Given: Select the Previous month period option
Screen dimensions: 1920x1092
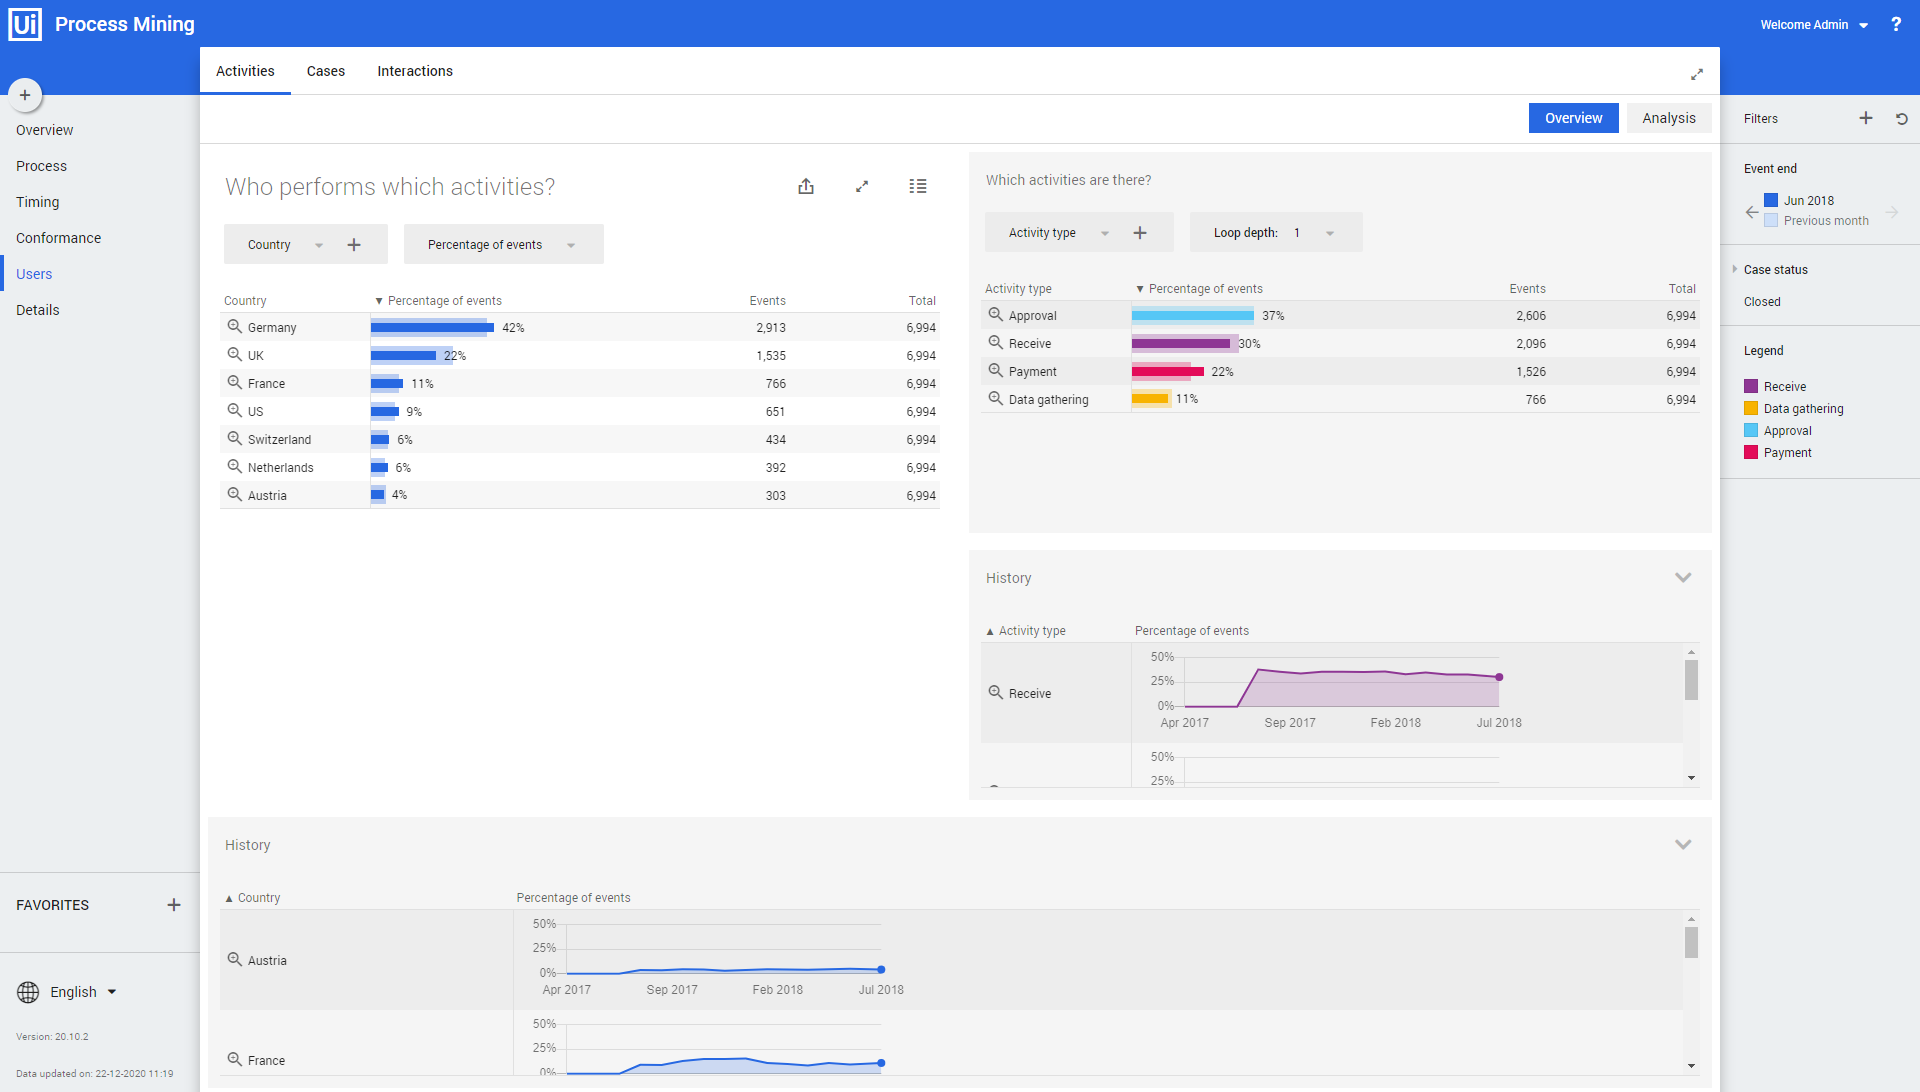Looking at the screenshot, I should pyautogui.click(x=1825, y=221).
